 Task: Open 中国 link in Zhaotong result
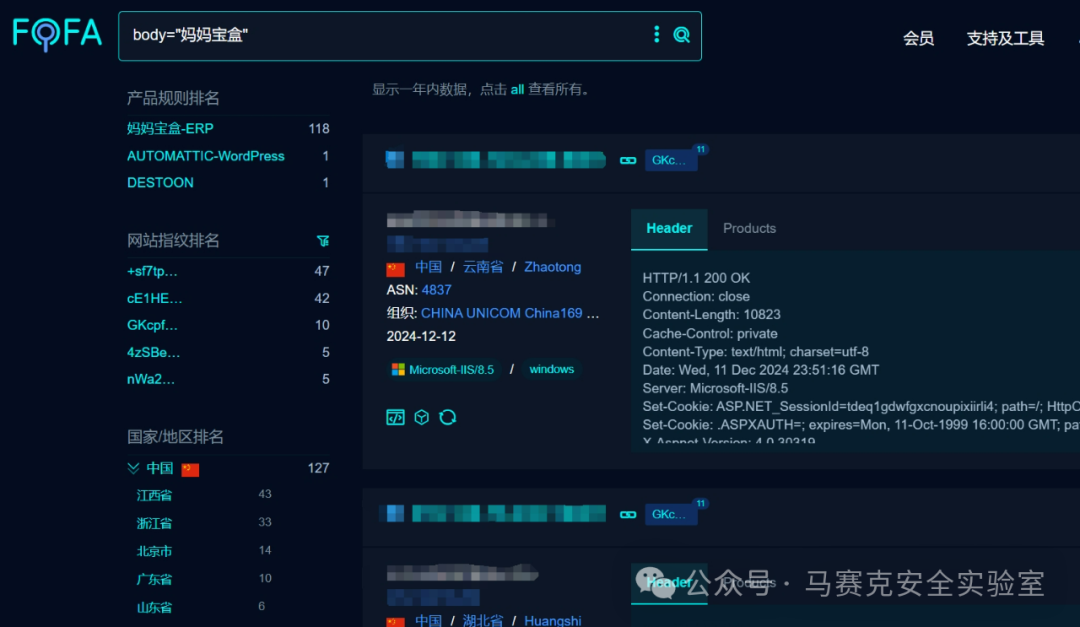point(428,267)
